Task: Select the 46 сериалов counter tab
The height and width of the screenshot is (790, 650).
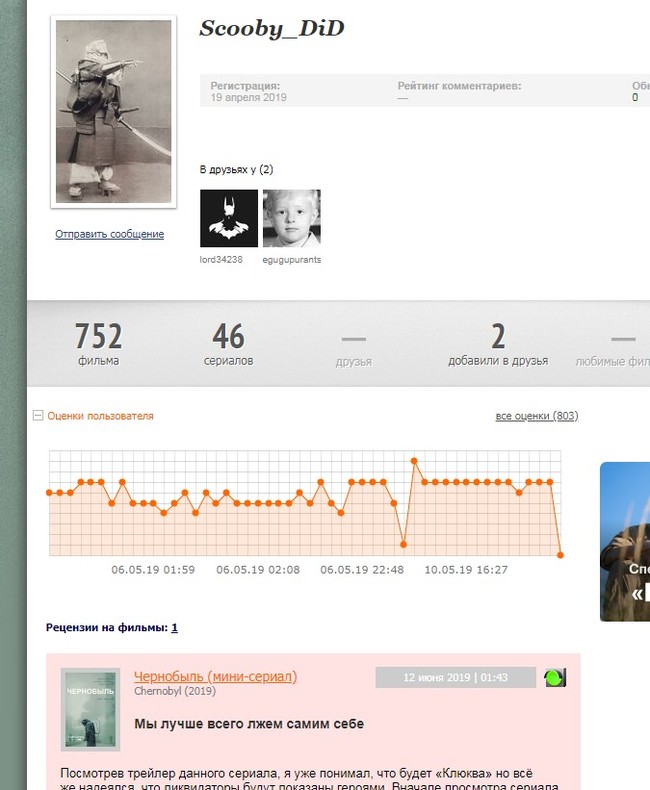Action: click(228, 344)
